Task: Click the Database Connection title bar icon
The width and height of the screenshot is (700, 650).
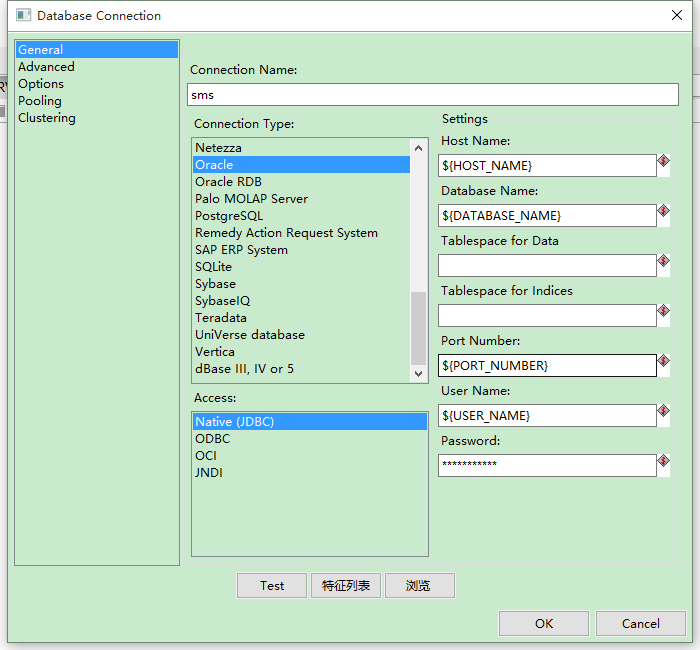Action: coord(23,15)
